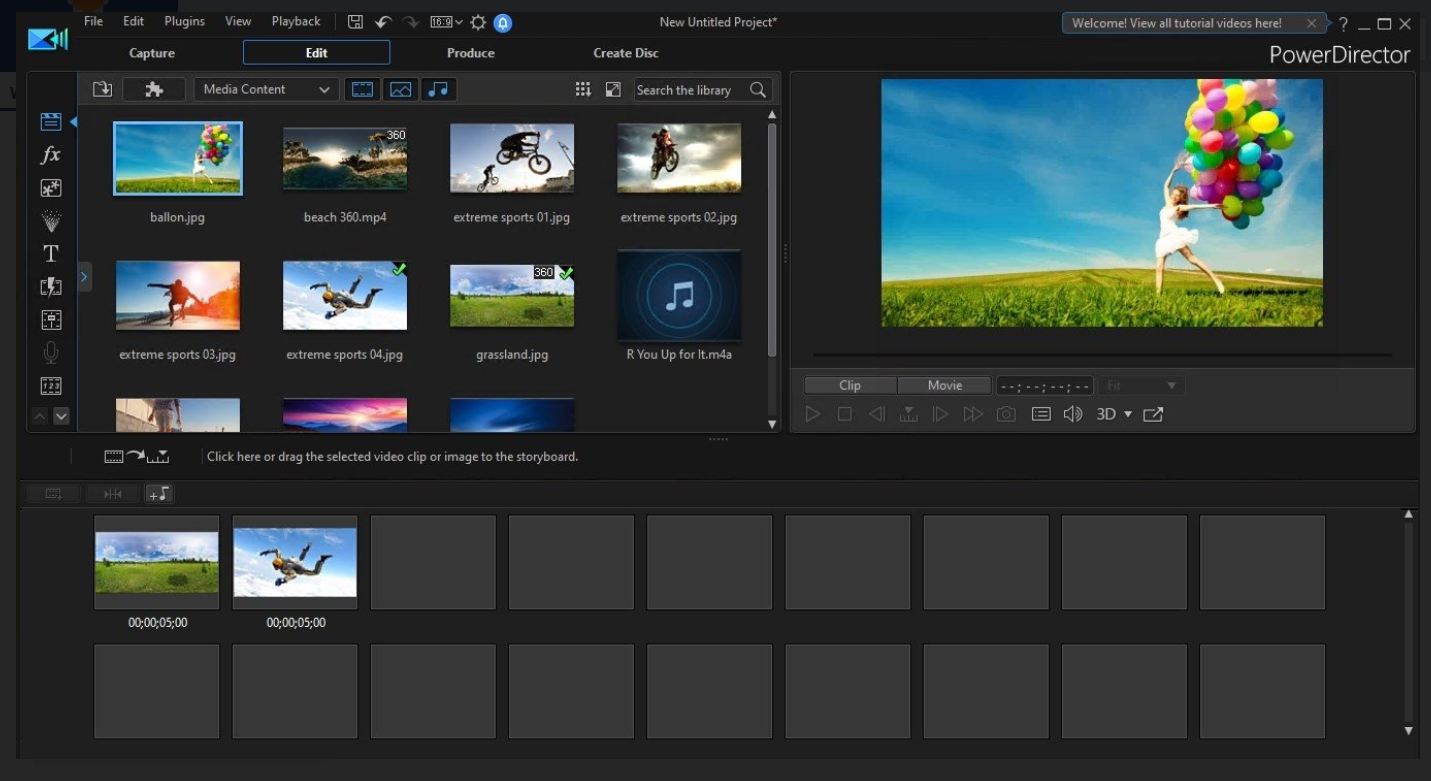Switch to the Capture tab
Viewport: 1431px width, 781px height.
tap(152, 53)
